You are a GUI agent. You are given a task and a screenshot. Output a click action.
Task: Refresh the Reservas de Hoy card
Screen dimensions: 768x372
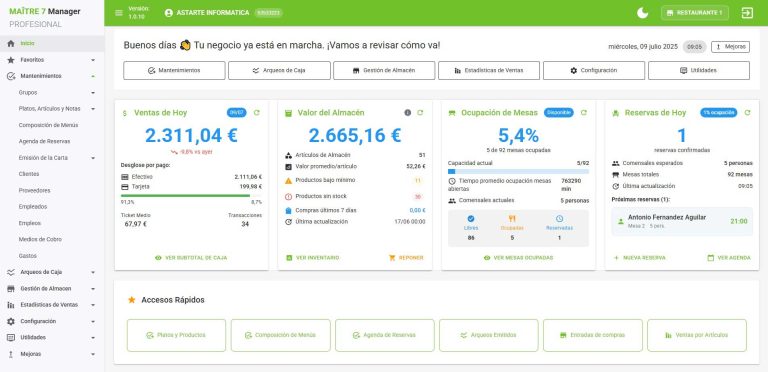pyautogui.click(x=747, y=113)
